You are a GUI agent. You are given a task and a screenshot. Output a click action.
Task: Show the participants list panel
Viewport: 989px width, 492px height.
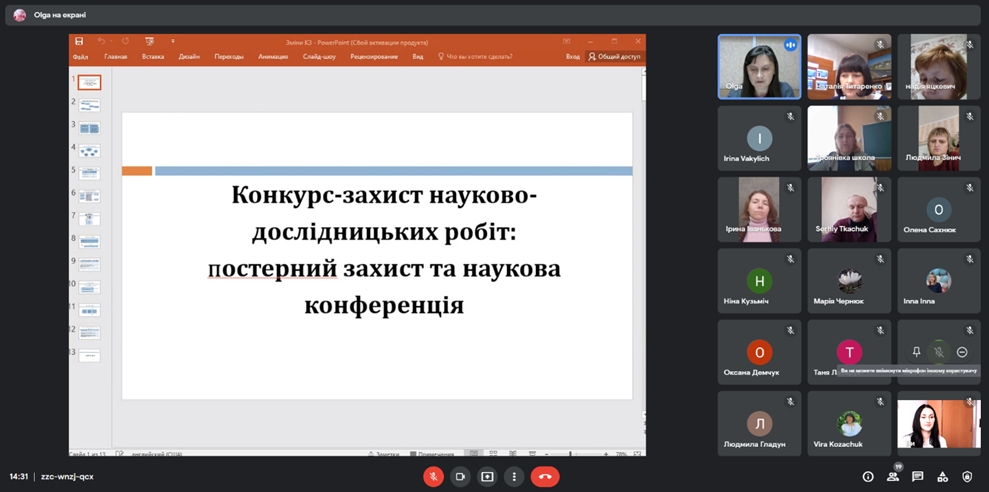893,477
